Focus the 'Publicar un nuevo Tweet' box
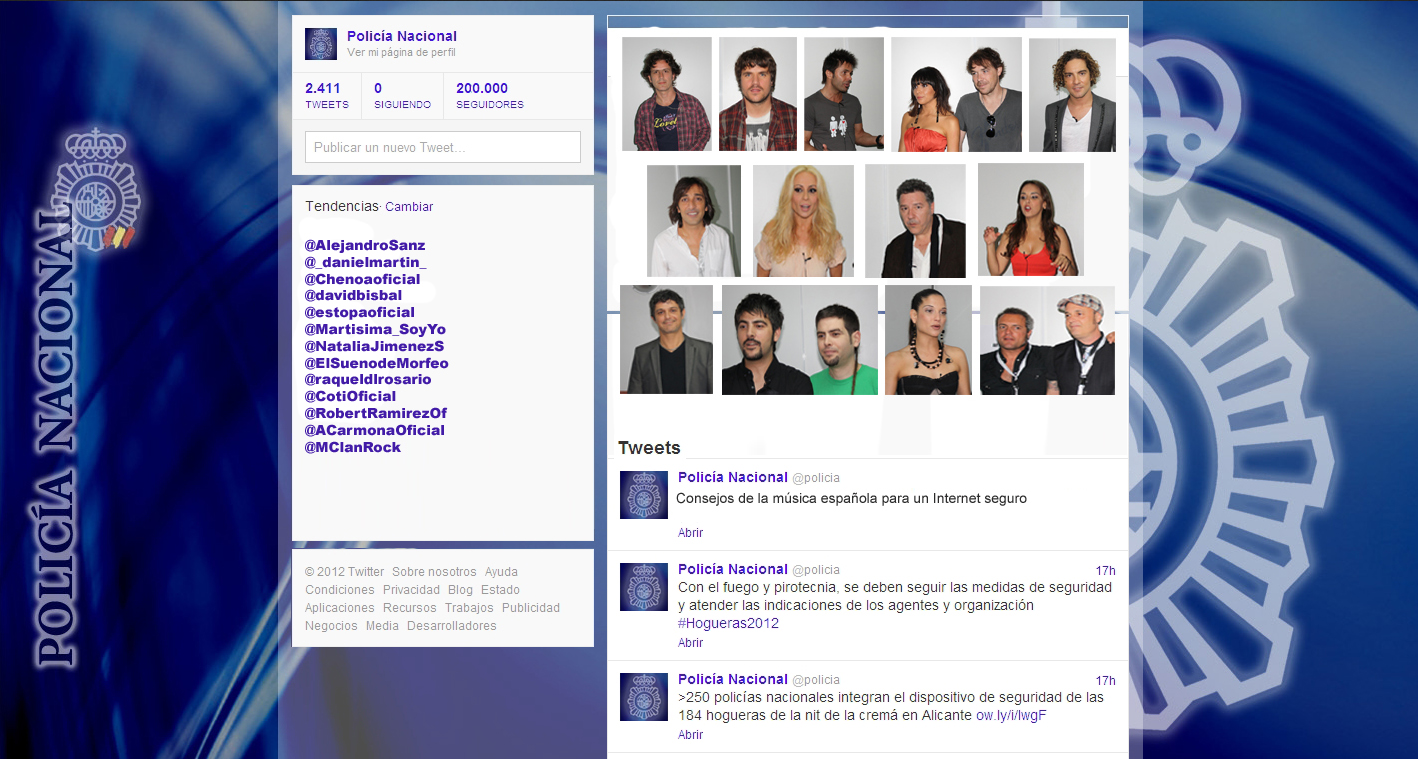The height and width of the screenshot is (759, 1418). click(442, 147)
